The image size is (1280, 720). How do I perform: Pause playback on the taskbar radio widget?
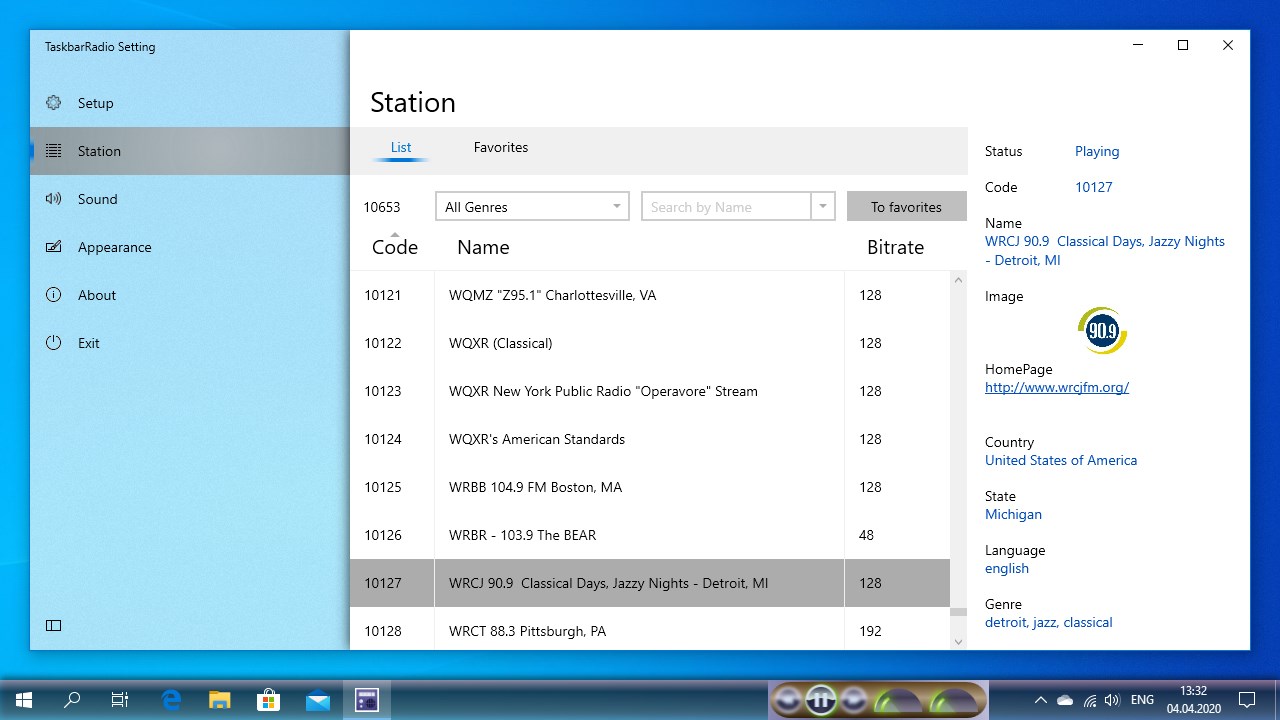tap(820, 700)
